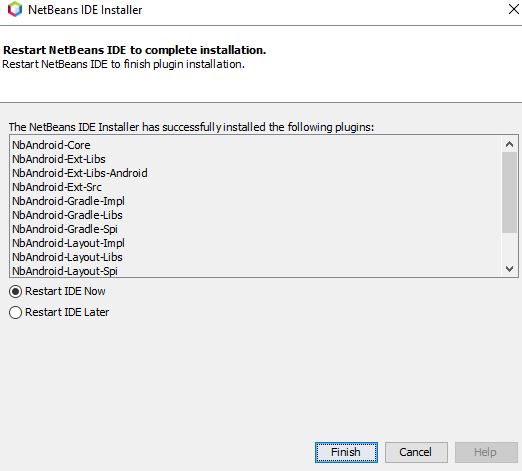Screen dimensions: 522x471
Task: Close the NetBeans IDE Installer window
Action: [513, 9]
